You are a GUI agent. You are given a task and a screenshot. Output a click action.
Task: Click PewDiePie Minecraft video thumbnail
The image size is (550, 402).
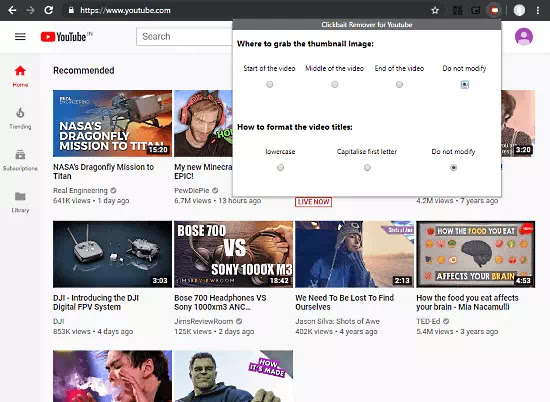203,123
